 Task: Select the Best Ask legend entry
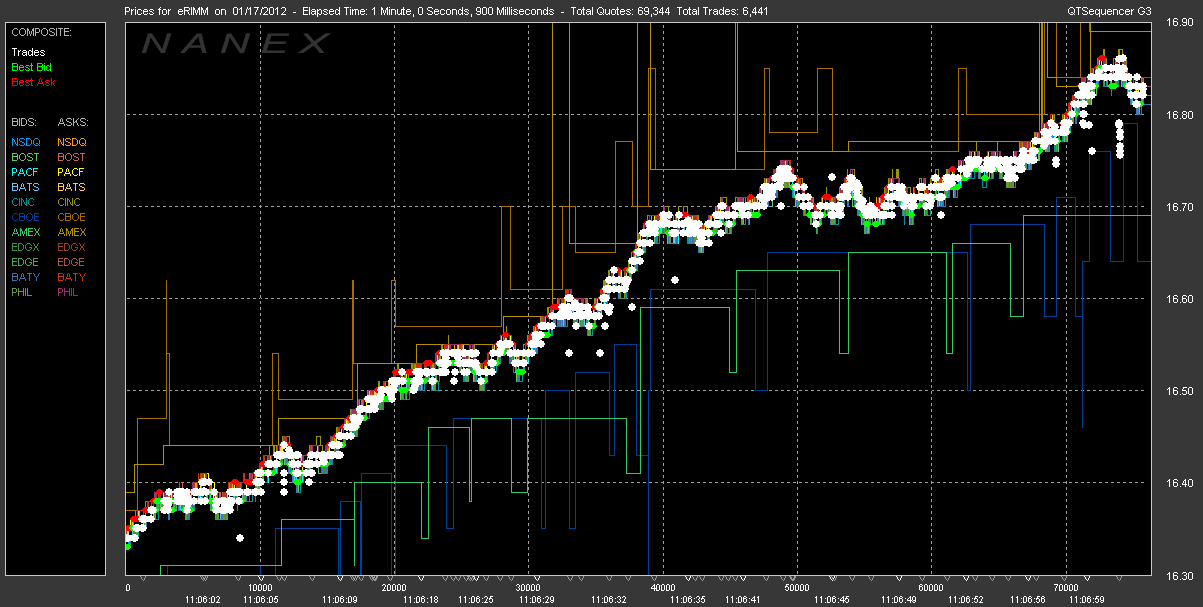[x=33, y=81]
